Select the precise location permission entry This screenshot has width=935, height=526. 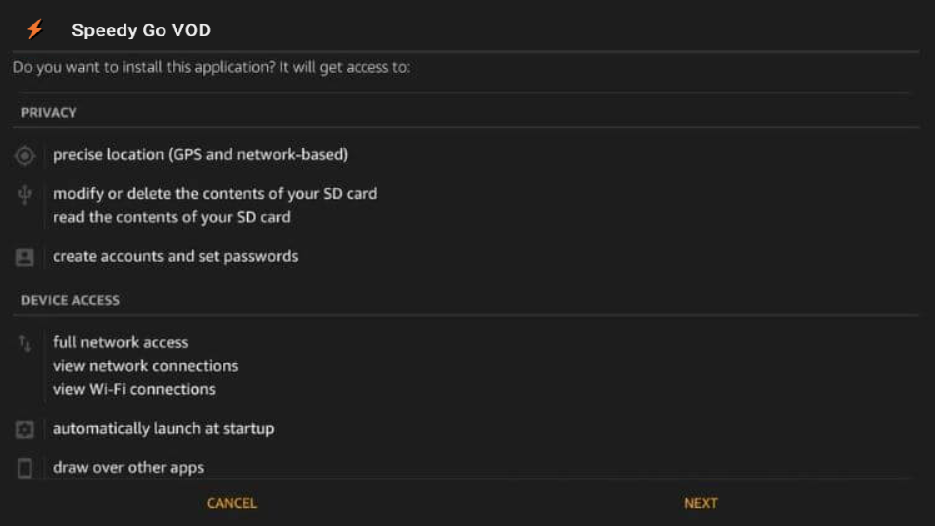(x=200, y=154)
